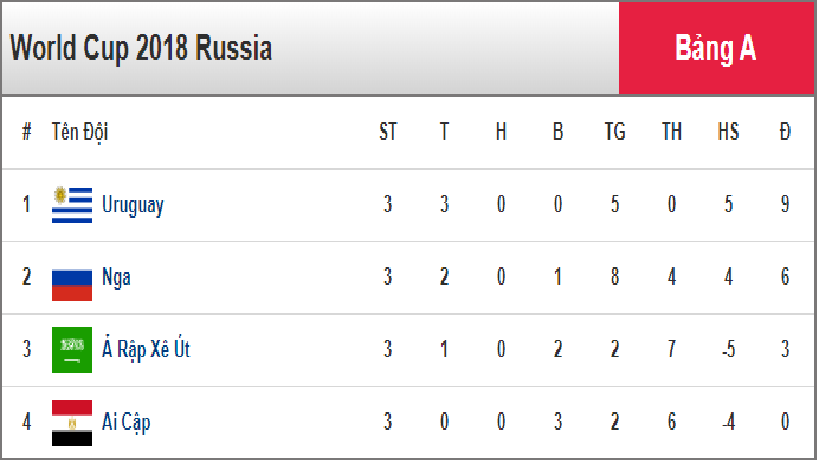The image size is (819, 460).
Task: Click the Uruguay flag icon
Action: 72,205
